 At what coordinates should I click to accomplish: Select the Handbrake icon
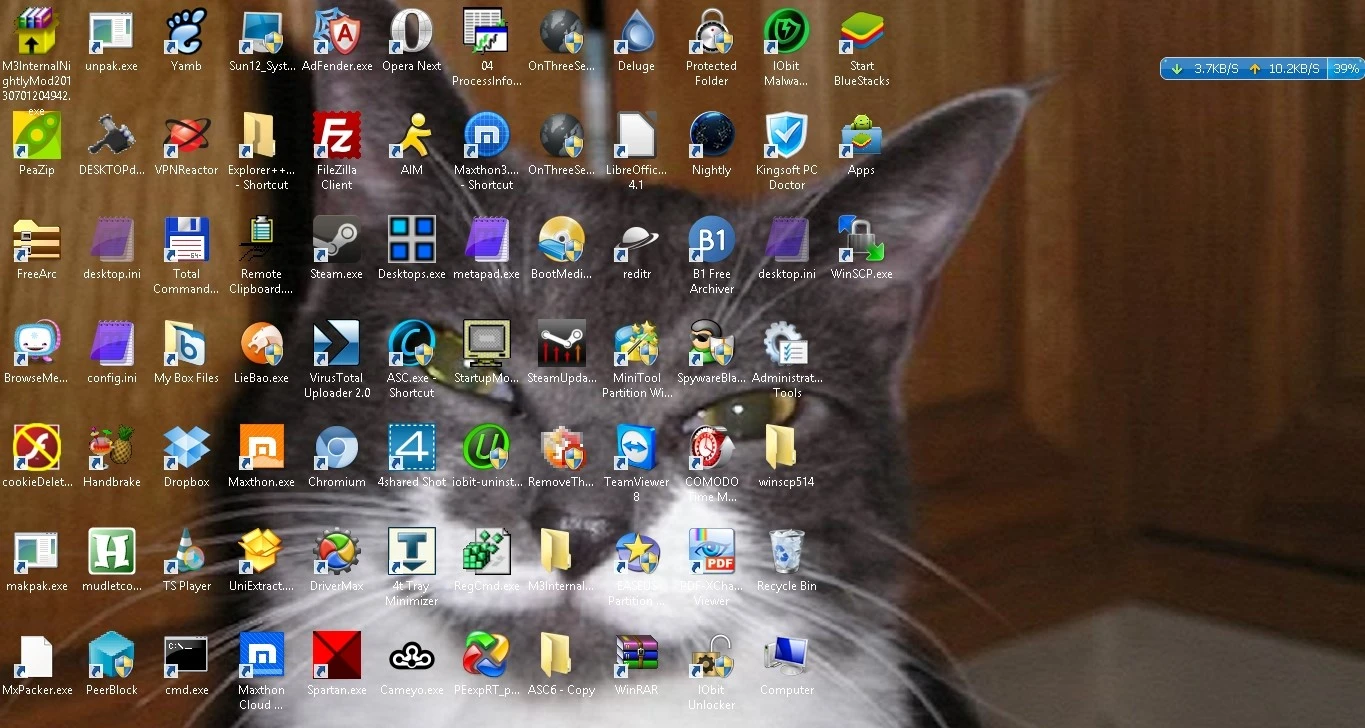[112, 447]
